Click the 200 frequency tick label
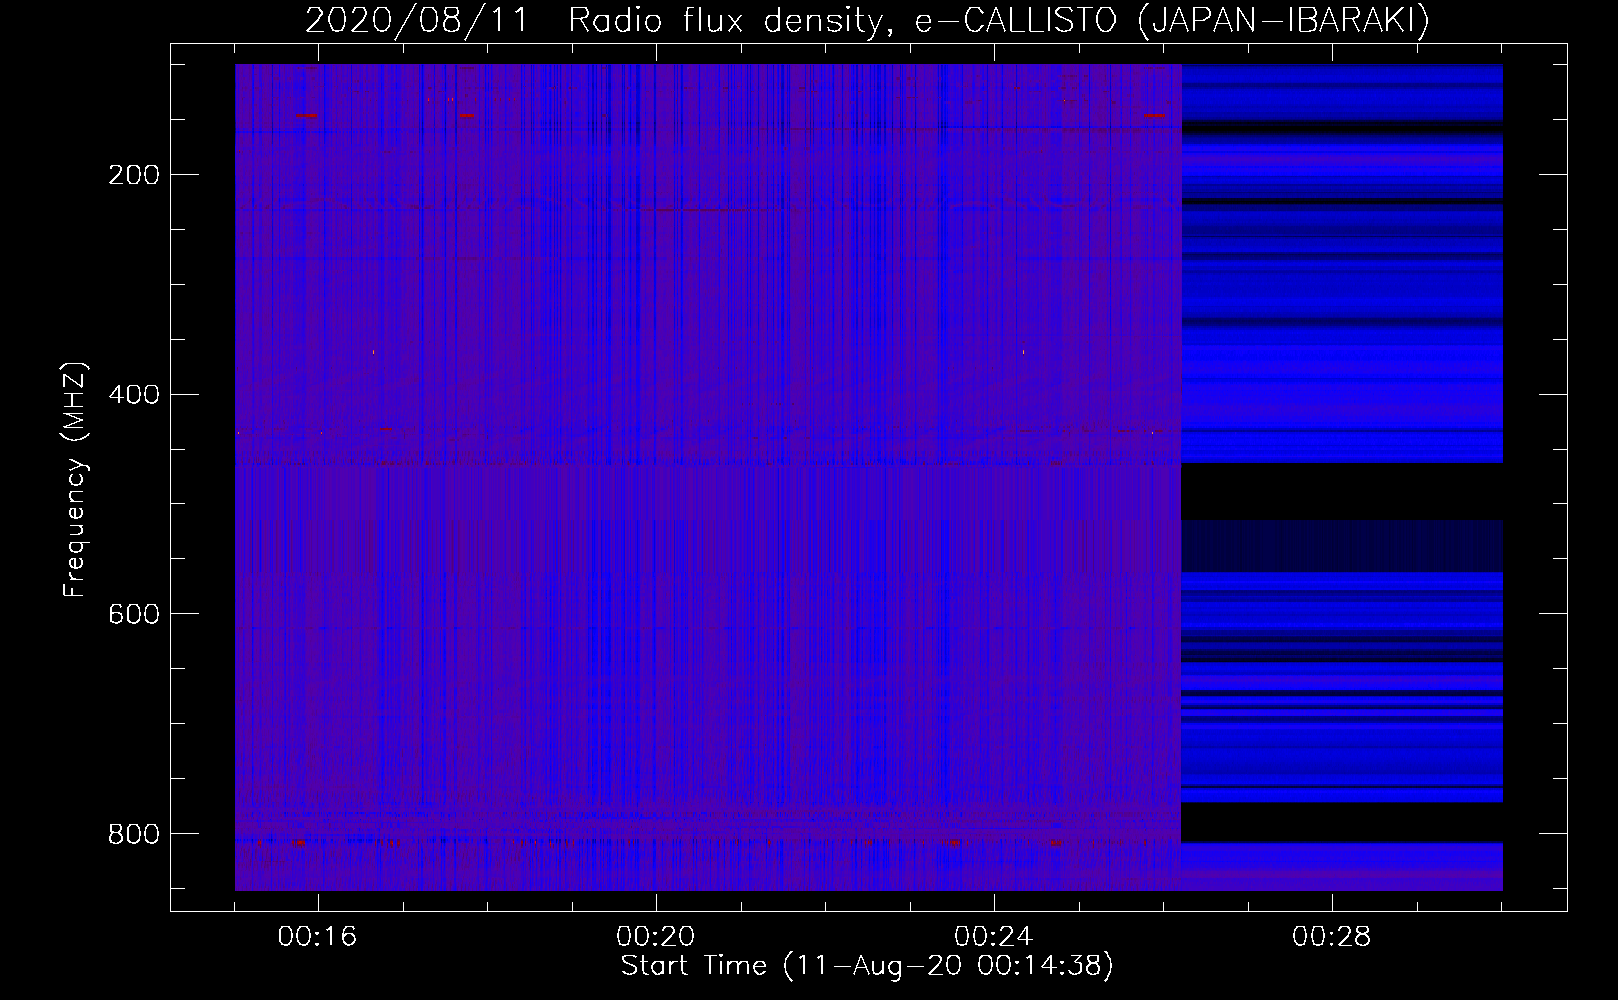Screen dimensions: 1618x1000 (134, 175)
